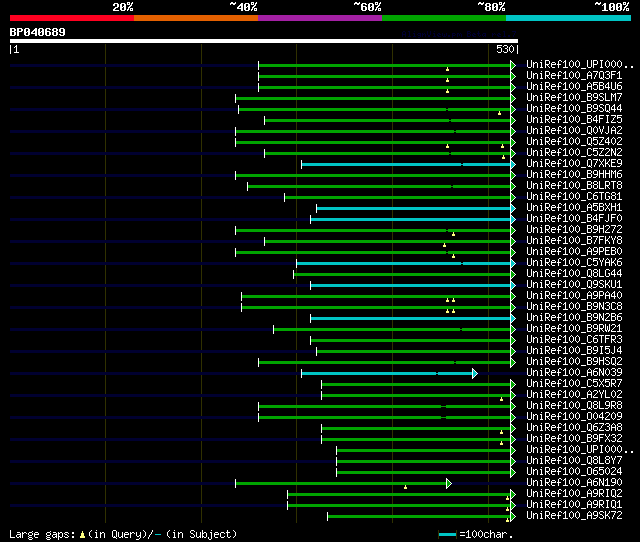Open hit UniRef100_A7Q3F1
The width and height of the screenshot is (640, 542).
(574, 76)
